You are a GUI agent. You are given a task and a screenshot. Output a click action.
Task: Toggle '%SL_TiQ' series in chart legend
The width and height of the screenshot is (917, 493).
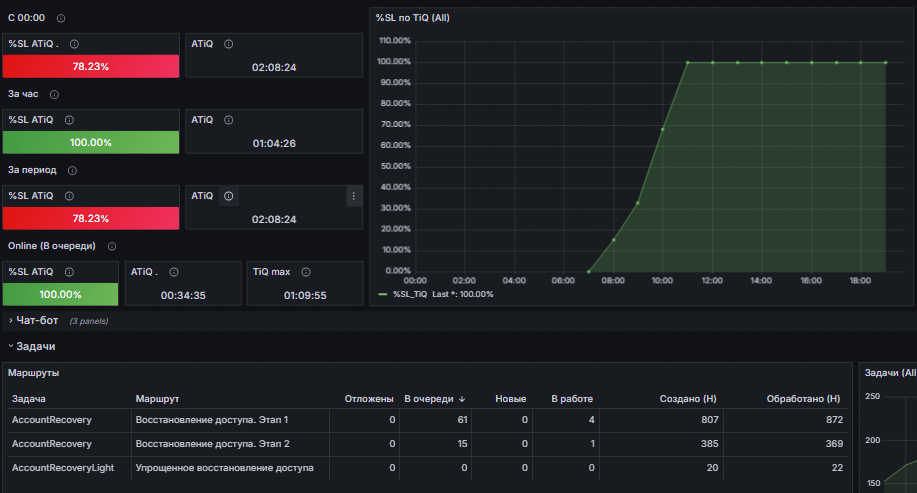click(410, 294)
